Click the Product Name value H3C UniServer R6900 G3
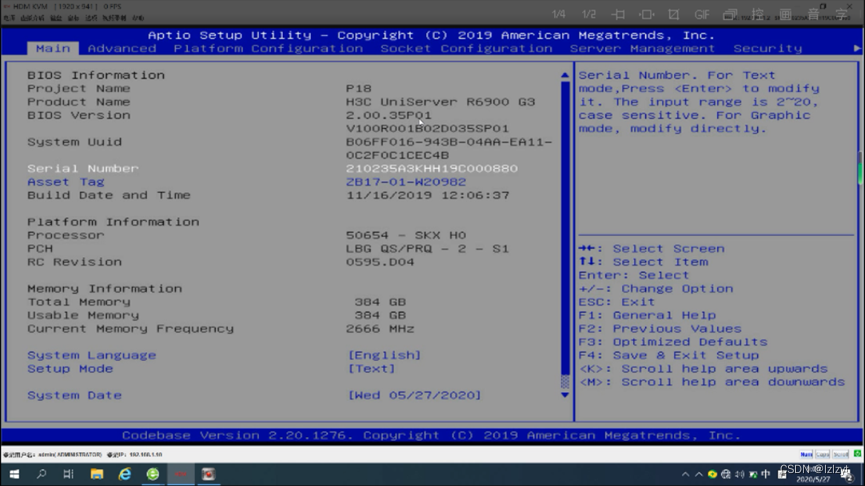Viewport: 865px width, 486px height. [440, 102]
